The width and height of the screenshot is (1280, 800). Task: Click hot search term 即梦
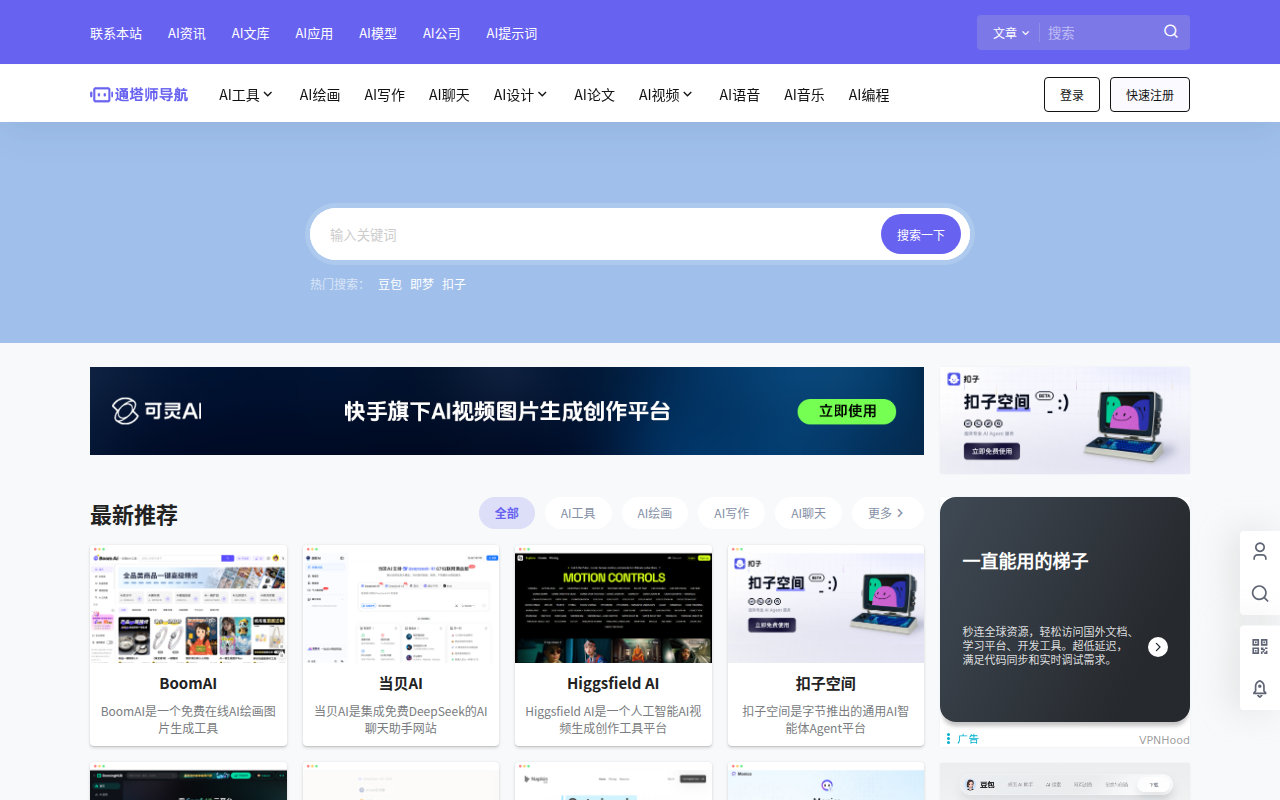point(422,284)
